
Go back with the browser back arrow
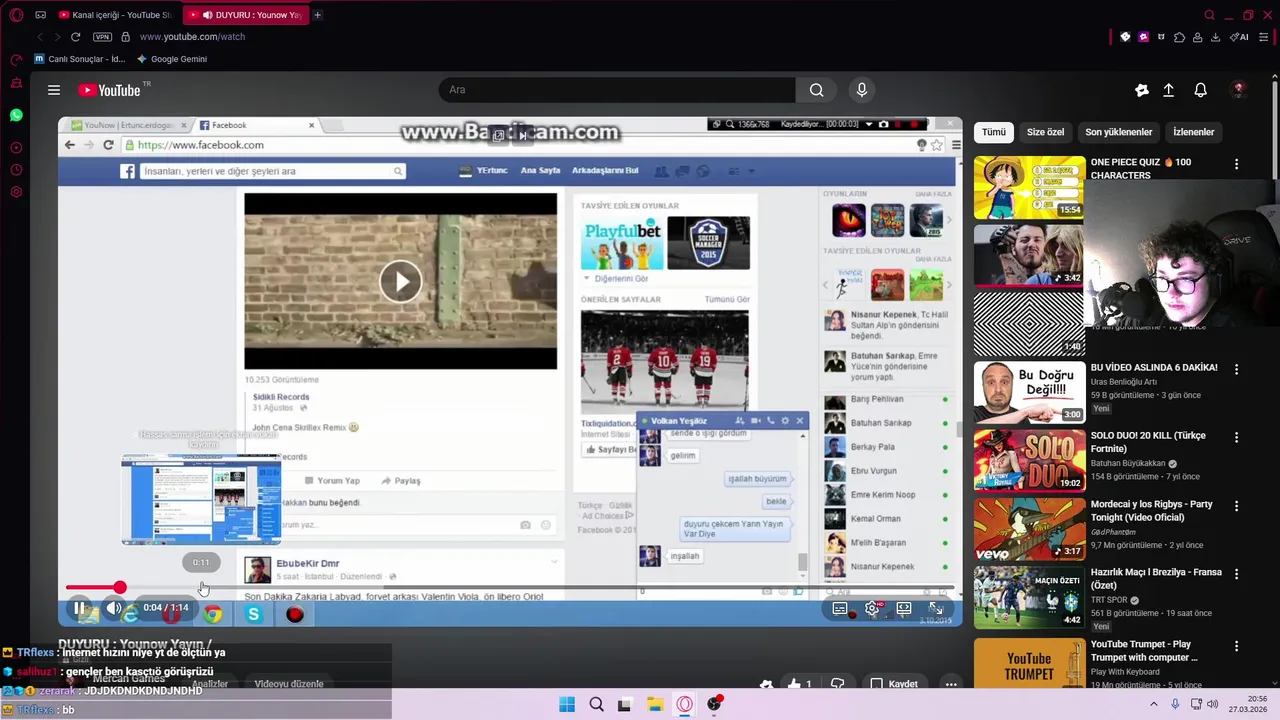coord(40,37)
